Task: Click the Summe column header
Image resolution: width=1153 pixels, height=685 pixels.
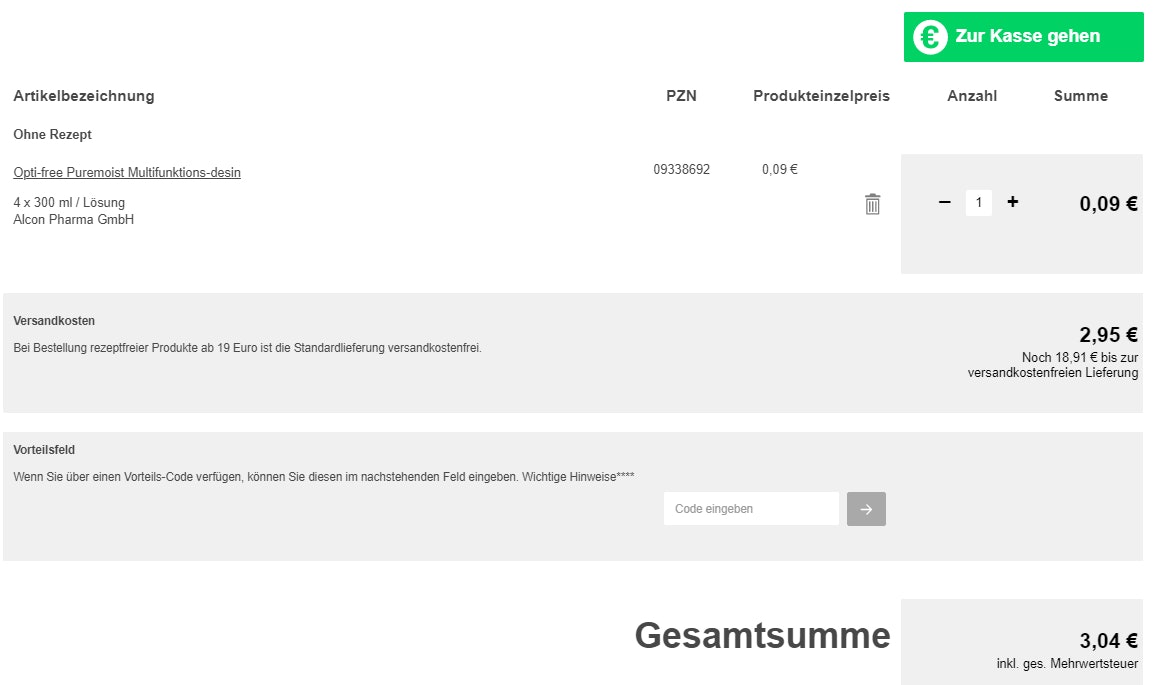Action: [x=1080, y=96]
